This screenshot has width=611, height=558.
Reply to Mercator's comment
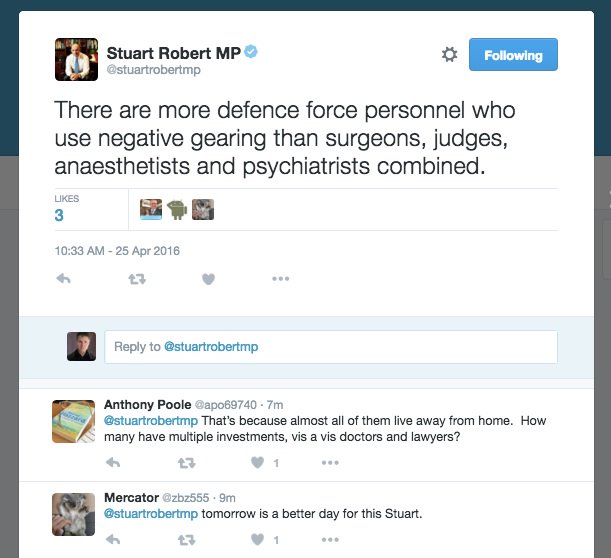pyautogui.click(x=113, y=540)
